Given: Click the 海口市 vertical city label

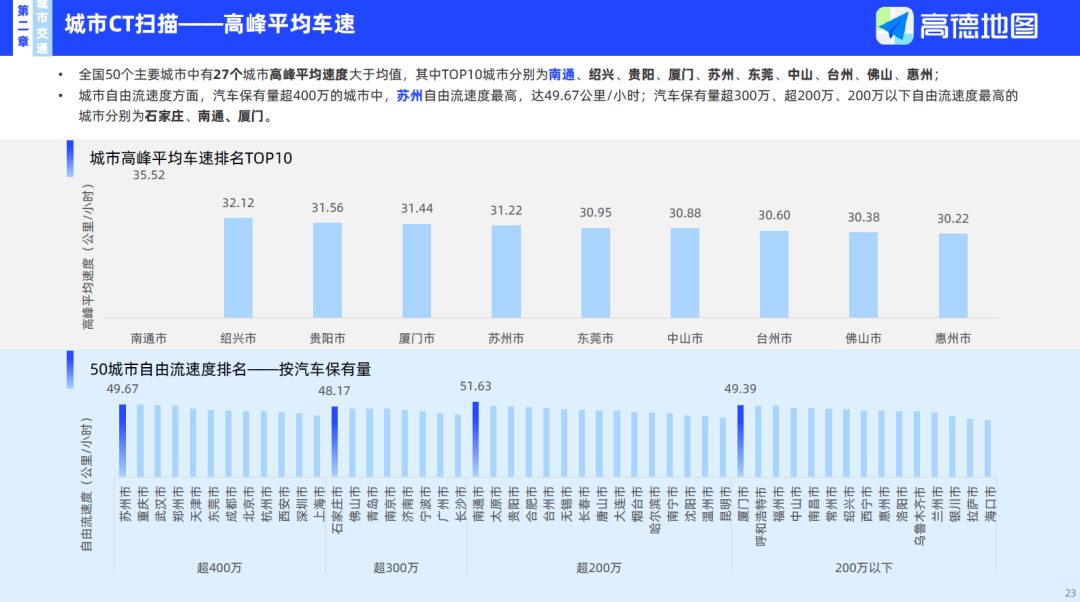Looking at the screenshot, I should (x=990, y=504).
